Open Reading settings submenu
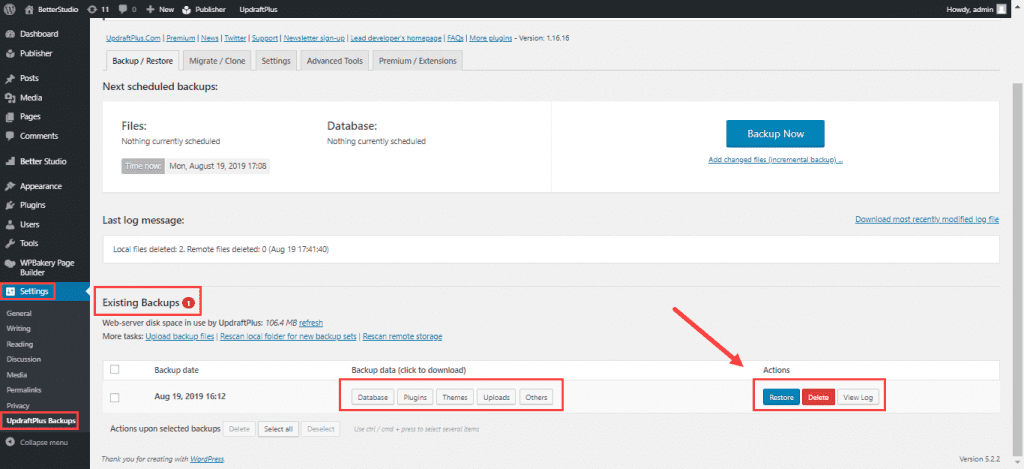 coord(20,344)
